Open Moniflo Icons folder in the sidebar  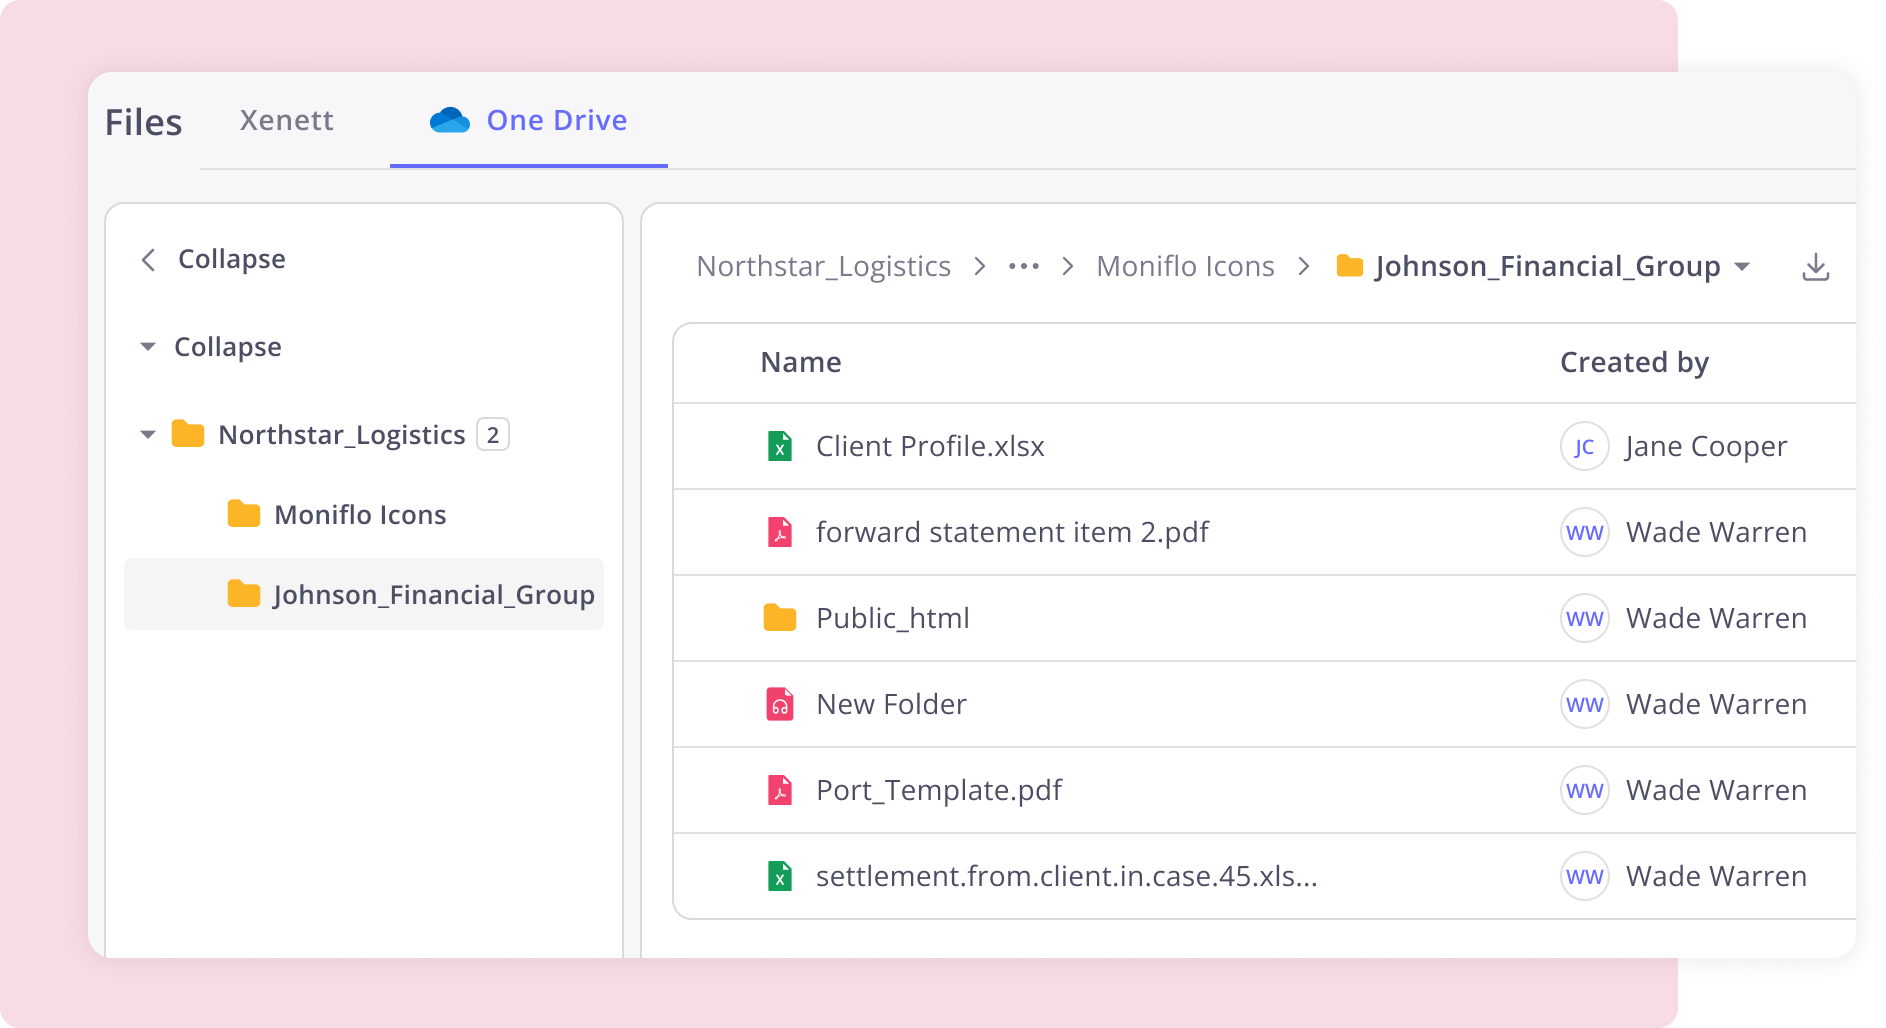(x=360, y=515)
